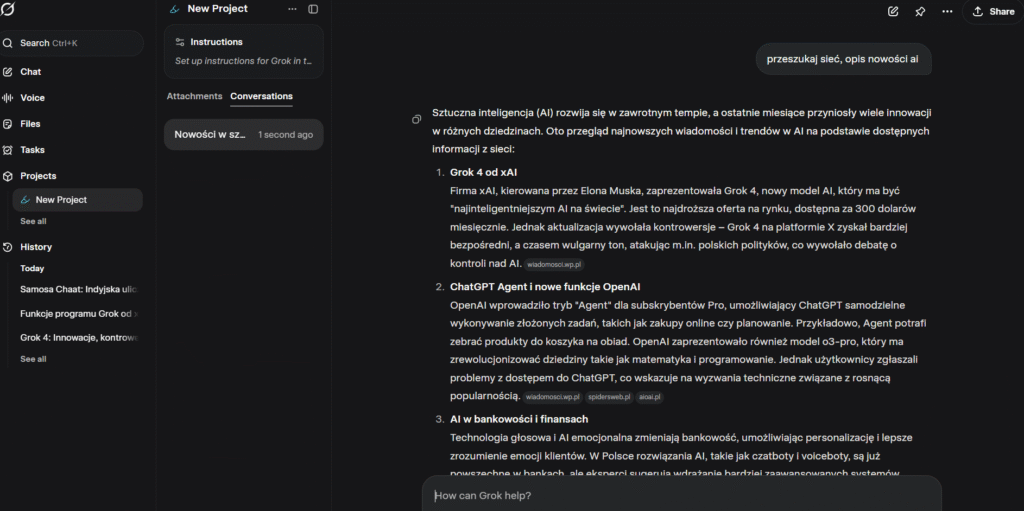Switch to the Attachments tab
The image size is (1024, 511).
[x=195, y=96]
